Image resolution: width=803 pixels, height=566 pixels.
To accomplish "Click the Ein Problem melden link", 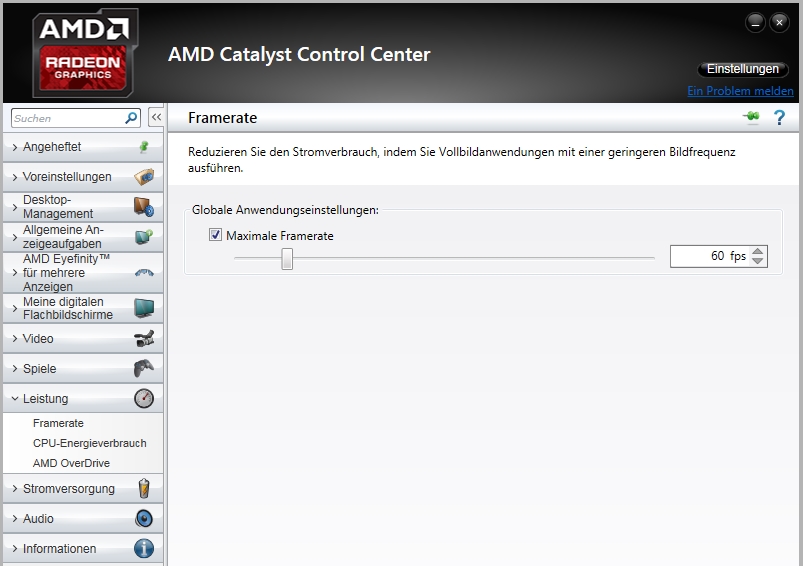I will coord(740,91).
